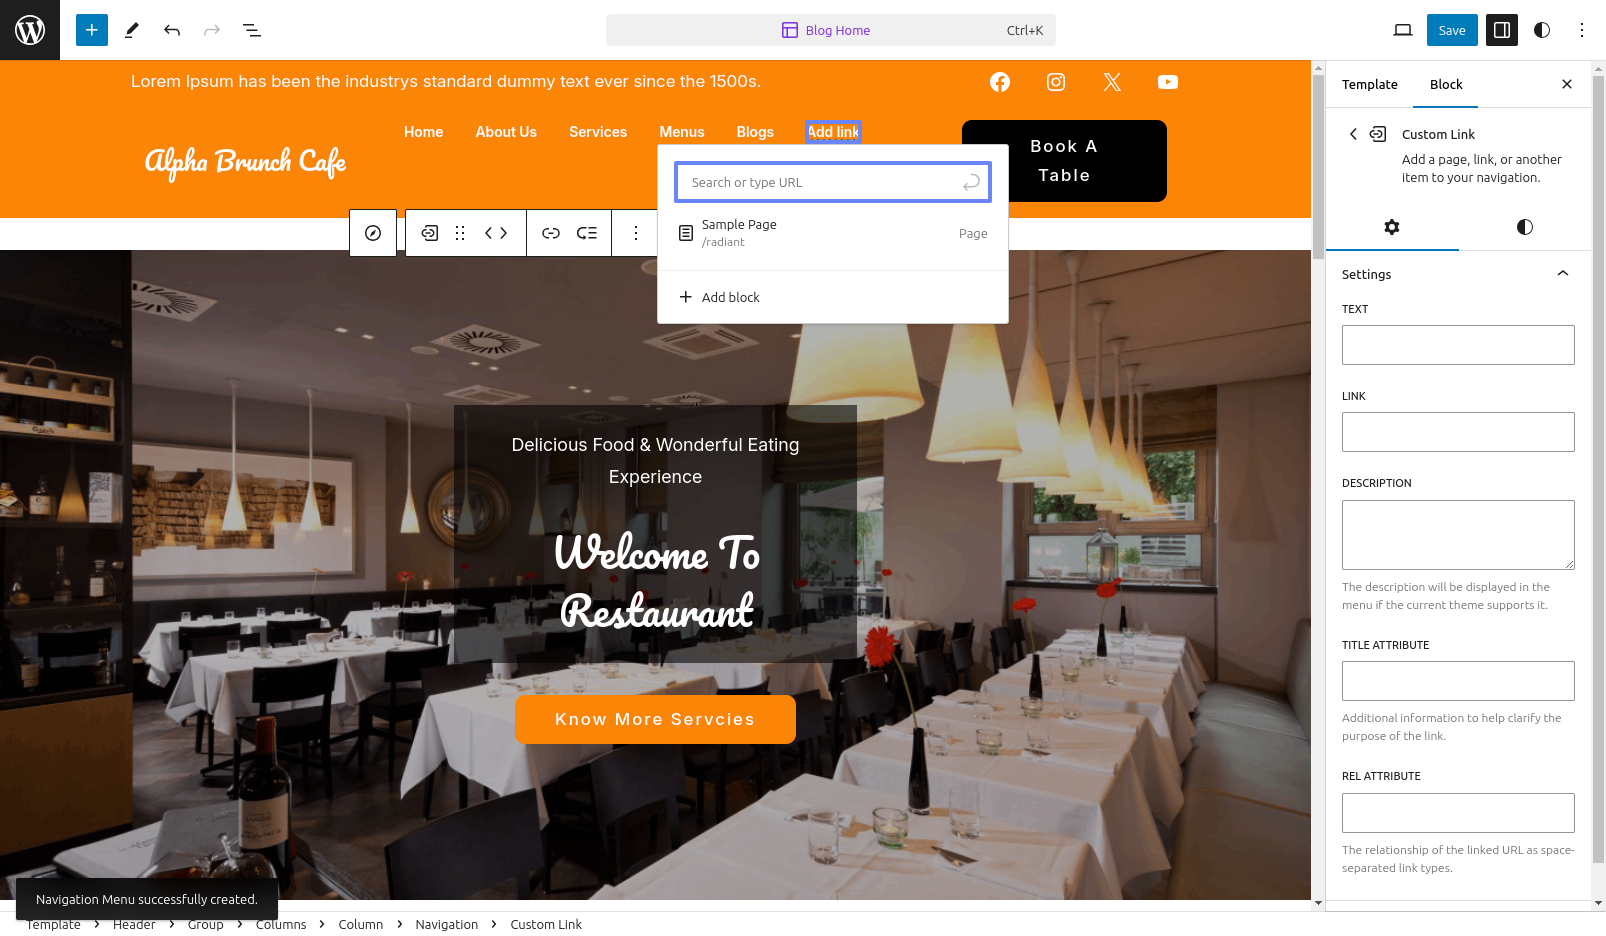Open the block inserter plus button
The width and height of the screenshot is (1606, 936).
pos(92,30)
